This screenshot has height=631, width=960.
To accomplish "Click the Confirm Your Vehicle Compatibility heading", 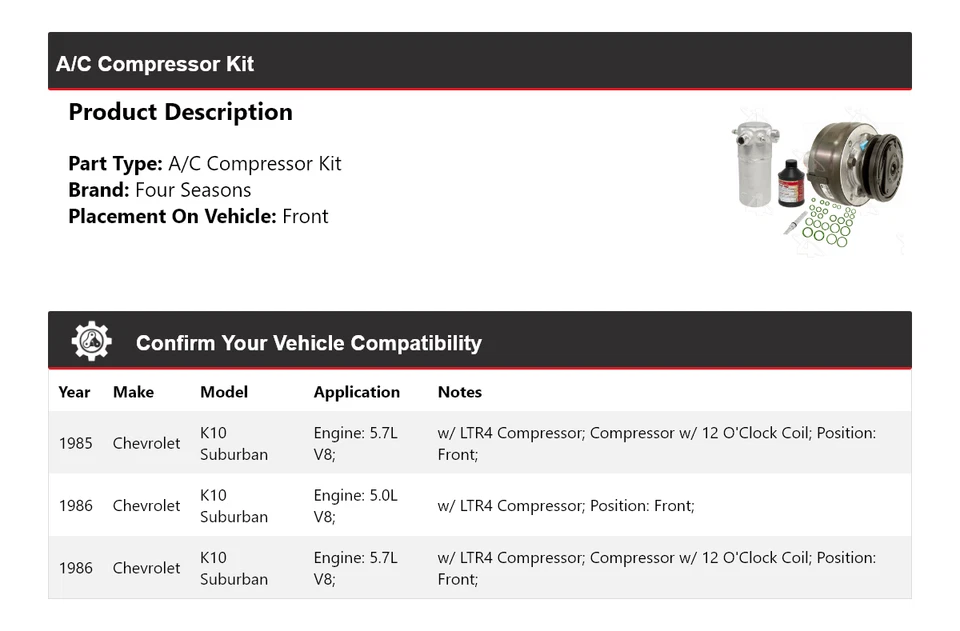I will (308, 343).
